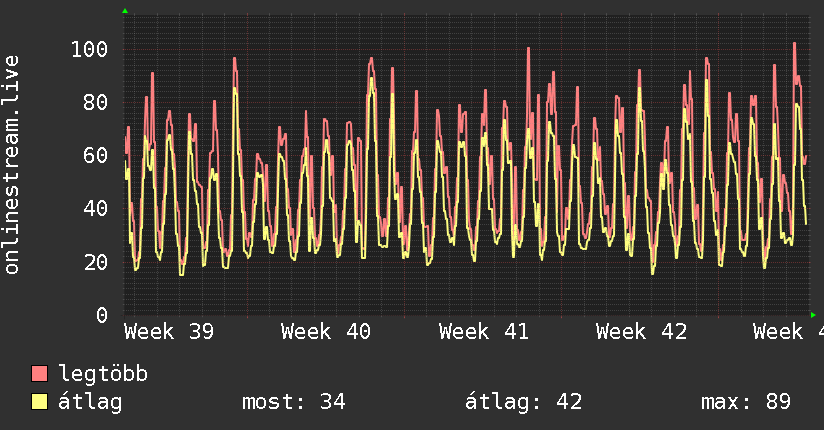824x430 pixels.
Task: Click the 60 y-axis label
Action: [x=96, y=156]
